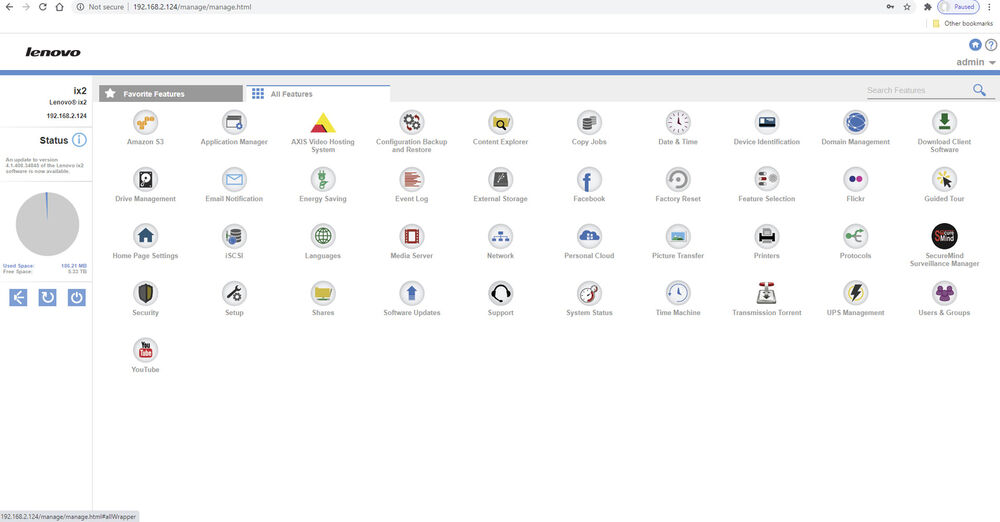1000x522 pixels.
Task: Open Configuration Backup and Restore
Action: (411, 123)
